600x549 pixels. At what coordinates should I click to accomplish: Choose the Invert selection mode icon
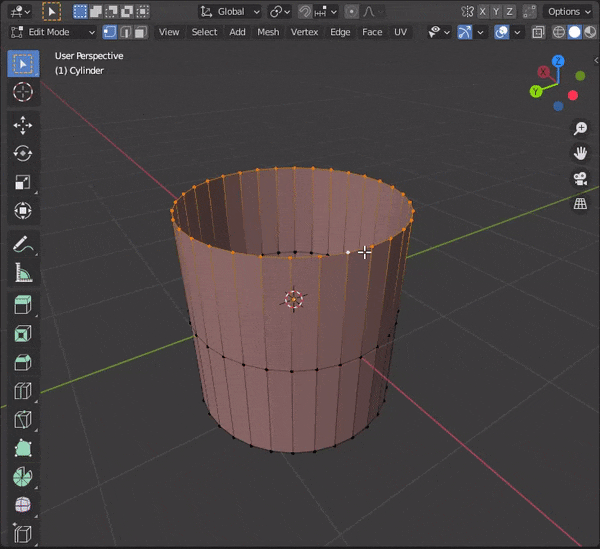pyautogui.click(x=127, y=12)
